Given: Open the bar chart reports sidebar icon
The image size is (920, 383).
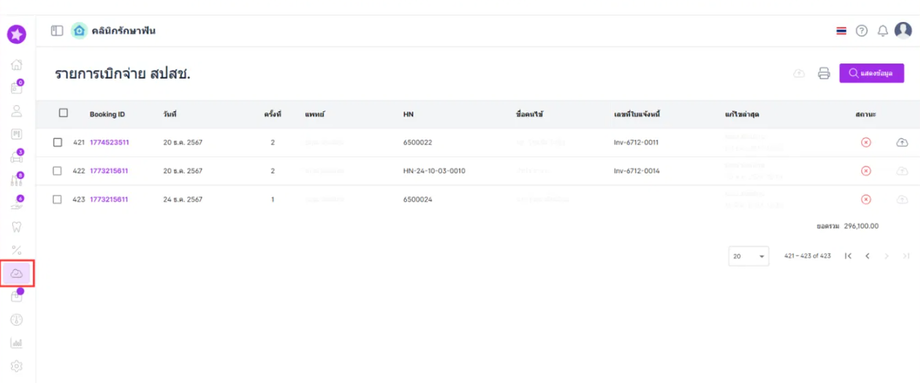Looking at the screenshot, I should (17, 343).
